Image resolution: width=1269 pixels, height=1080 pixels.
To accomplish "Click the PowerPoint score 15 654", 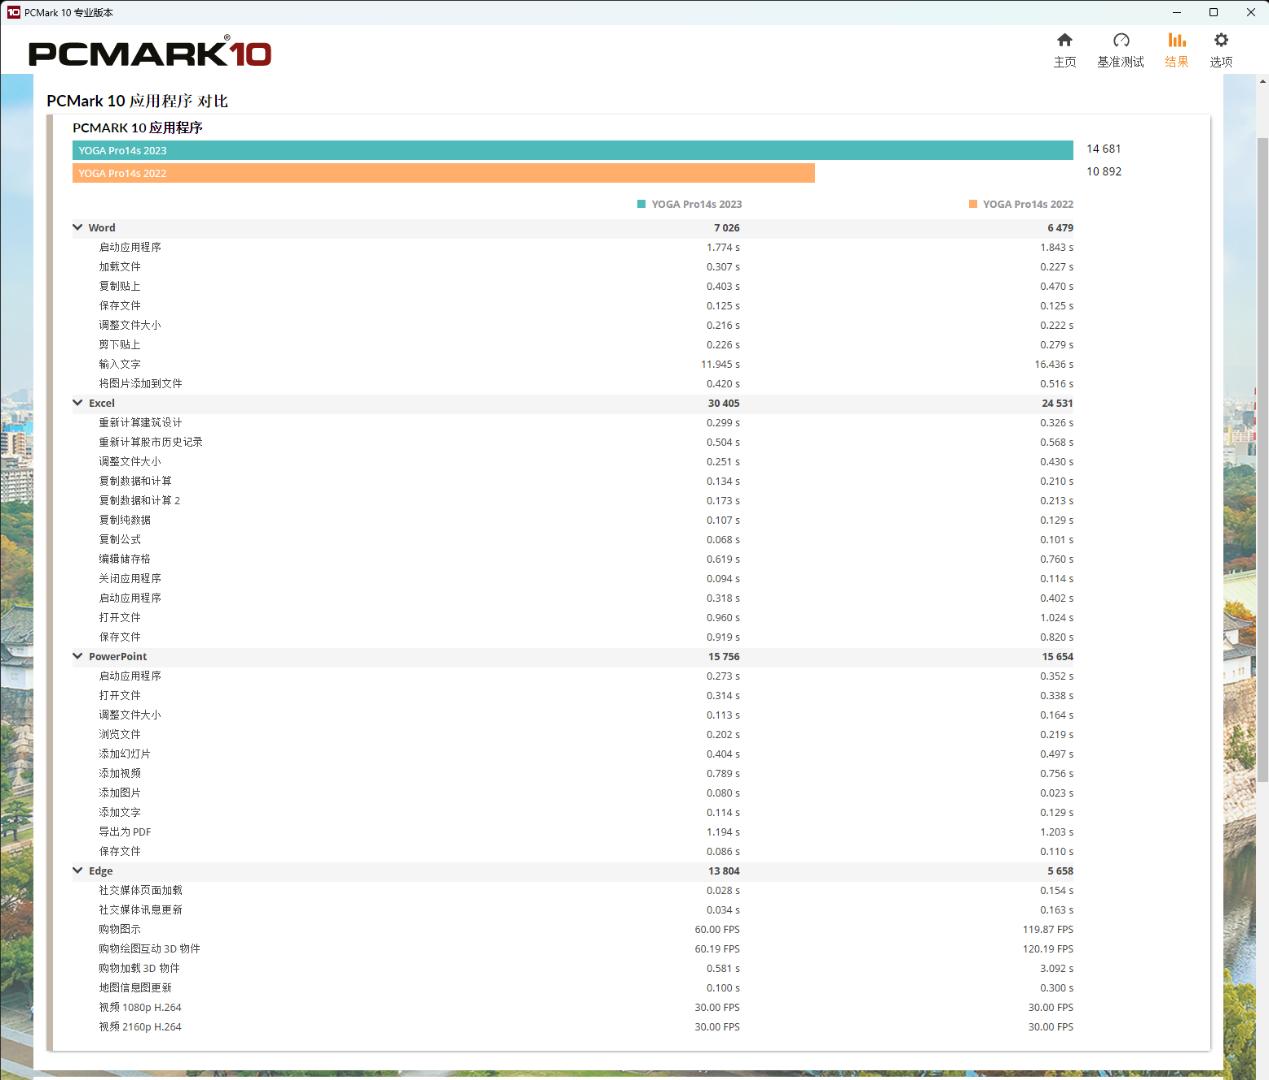I will [x=1057, y=657].
